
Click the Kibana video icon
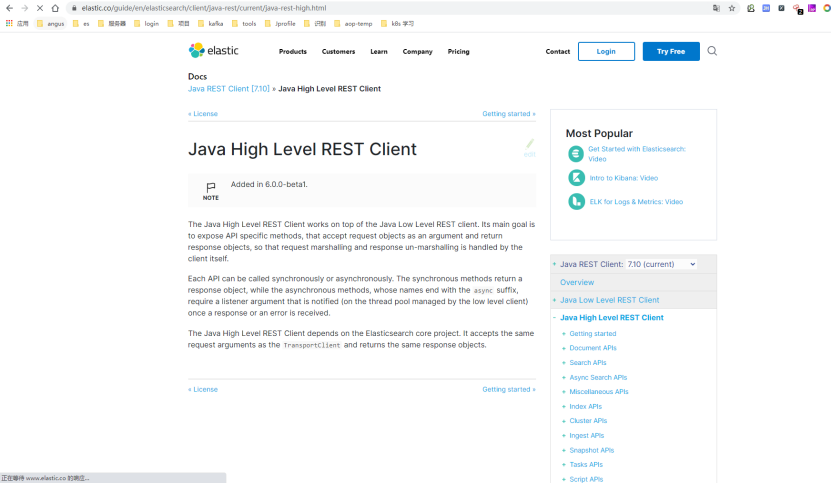point(576,178)
